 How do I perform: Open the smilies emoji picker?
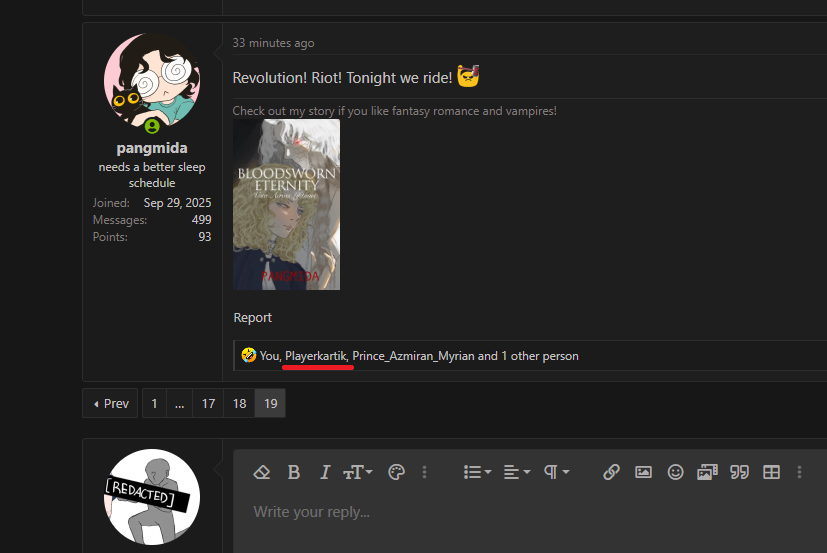tap(675, 472)
